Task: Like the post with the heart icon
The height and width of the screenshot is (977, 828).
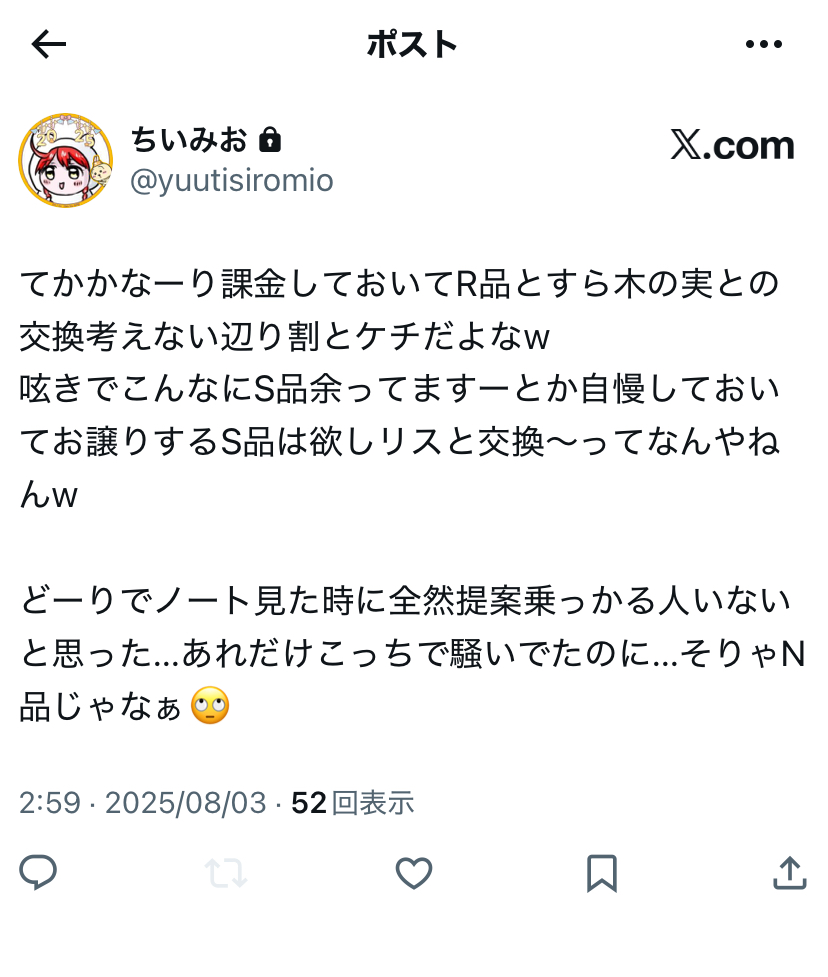Action: (414, 873)
